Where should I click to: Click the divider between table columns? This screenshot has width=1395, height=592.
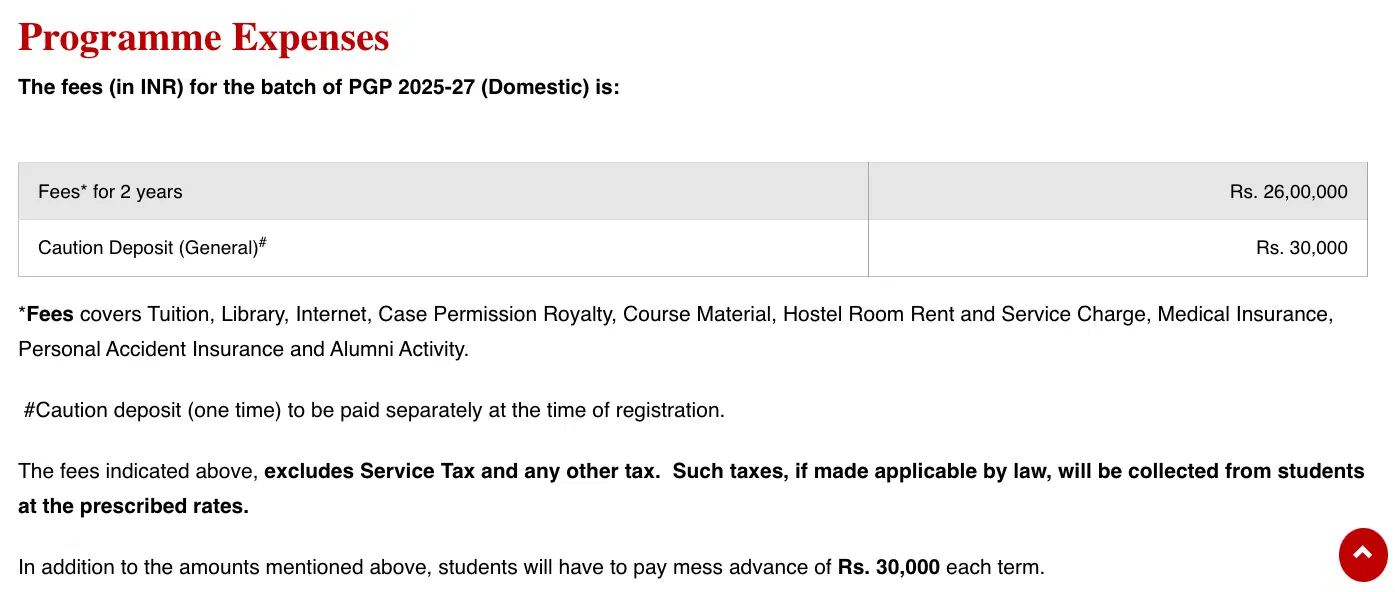868,219
